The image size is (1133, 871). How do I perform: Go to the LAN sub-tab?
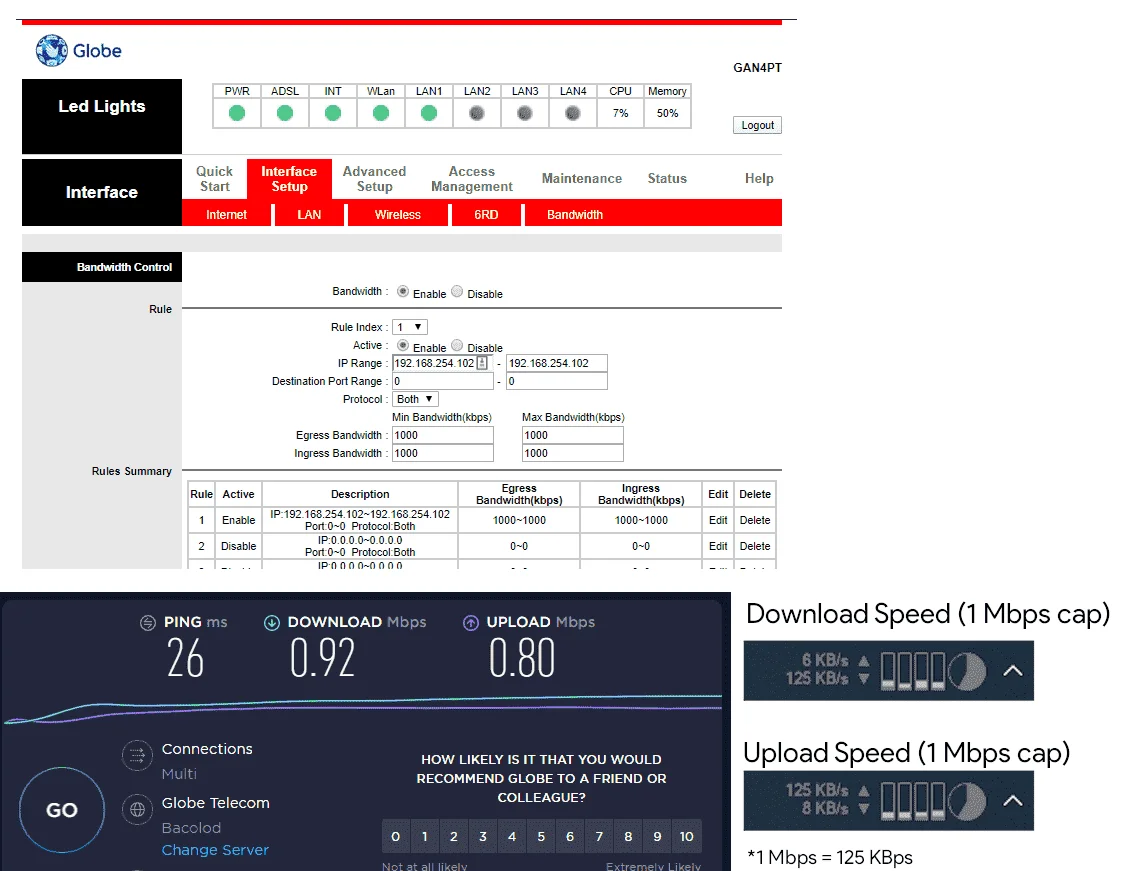pos(309,215)
